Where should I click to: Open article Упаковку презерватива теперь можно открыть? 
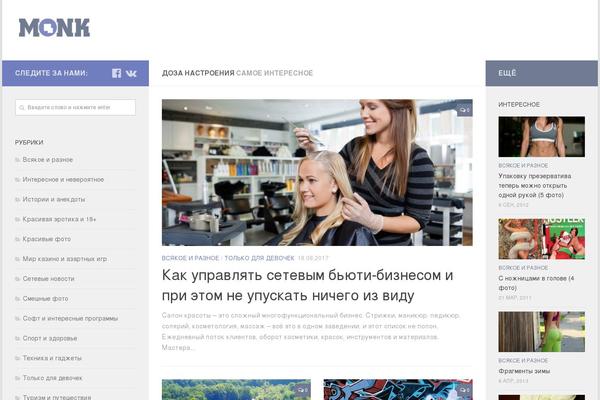pos(535,186)
